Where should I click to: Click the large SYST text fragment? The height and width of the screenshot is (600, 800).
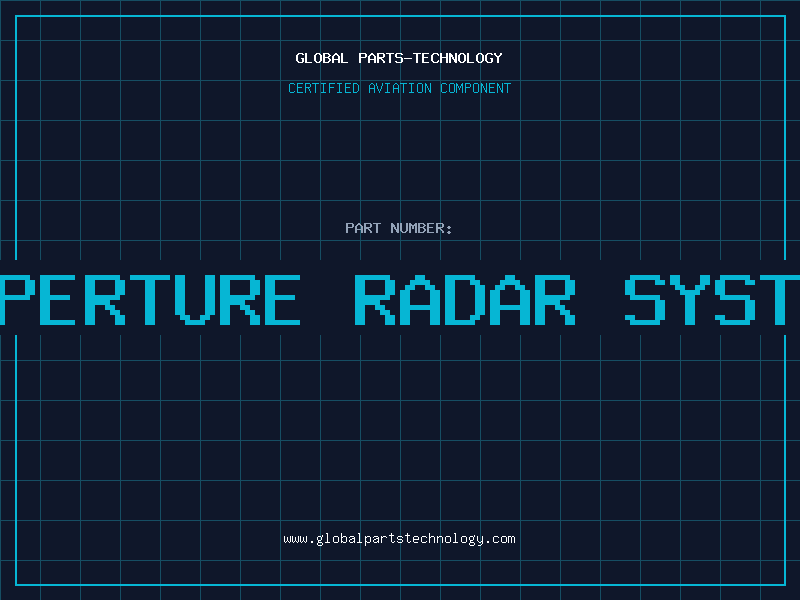coord(712,299)
